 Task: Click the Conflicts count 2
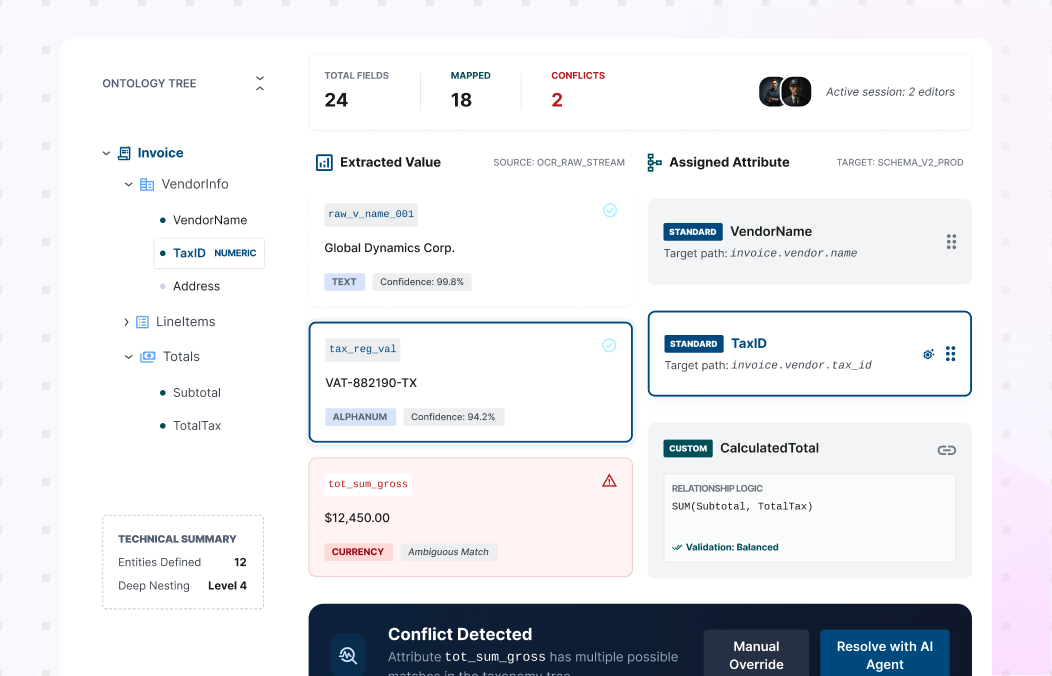point(557,101)
